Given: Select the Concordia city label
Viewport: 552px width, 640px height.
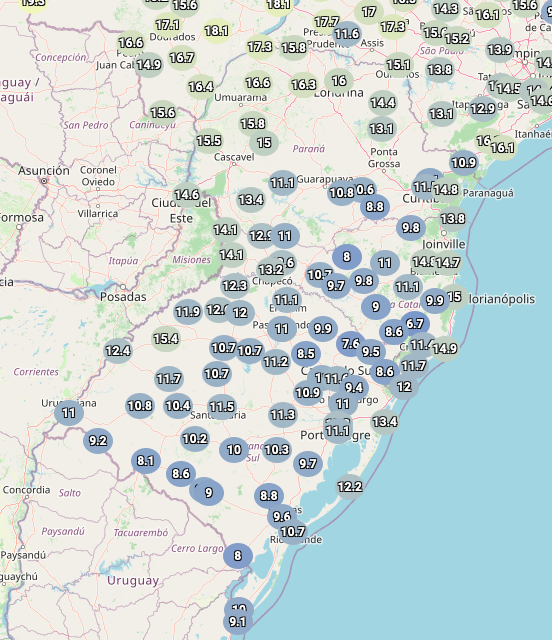Looking at the screenshot, I should pos(27,490).
